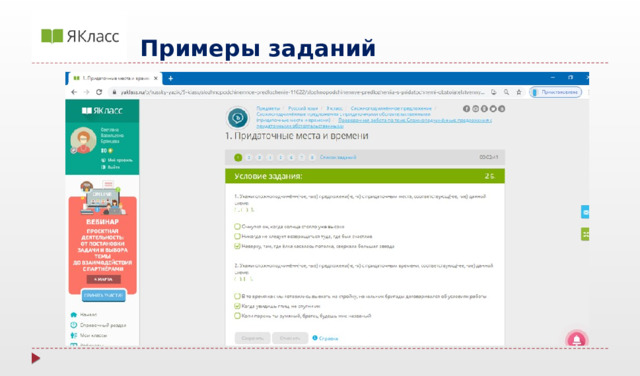This screenshot has height=376, width=640.
Task: Click inside the browser address bar URL
Action: click(302, 92)
